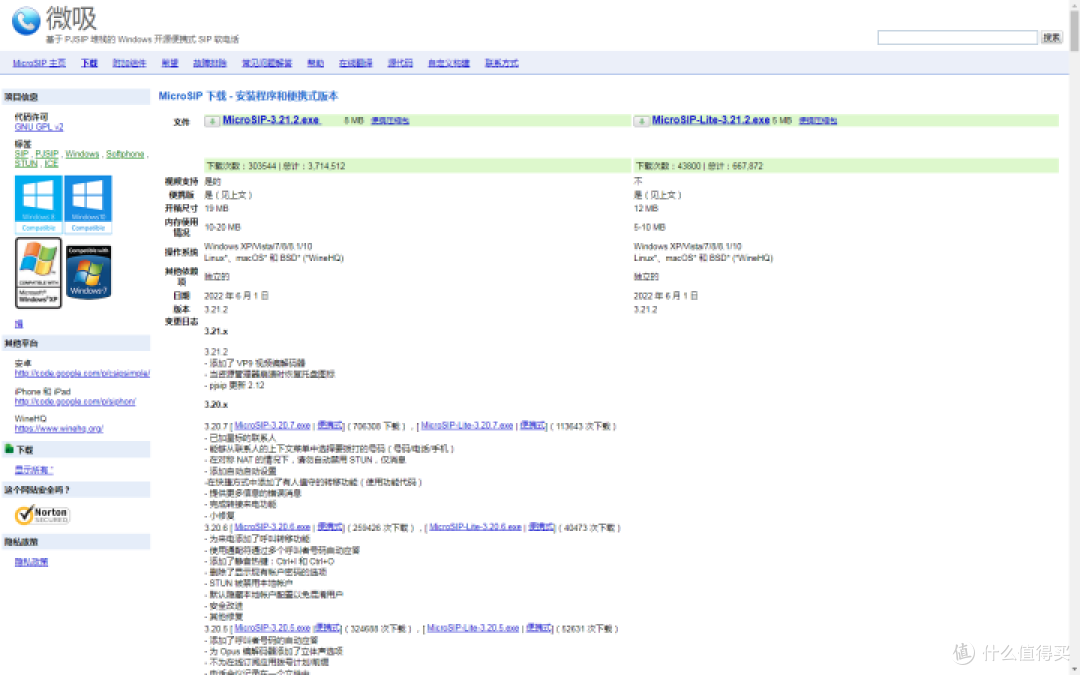1080x675 pixels.
Task: Open the 帮助 nav item
Action: click(315, 63)
